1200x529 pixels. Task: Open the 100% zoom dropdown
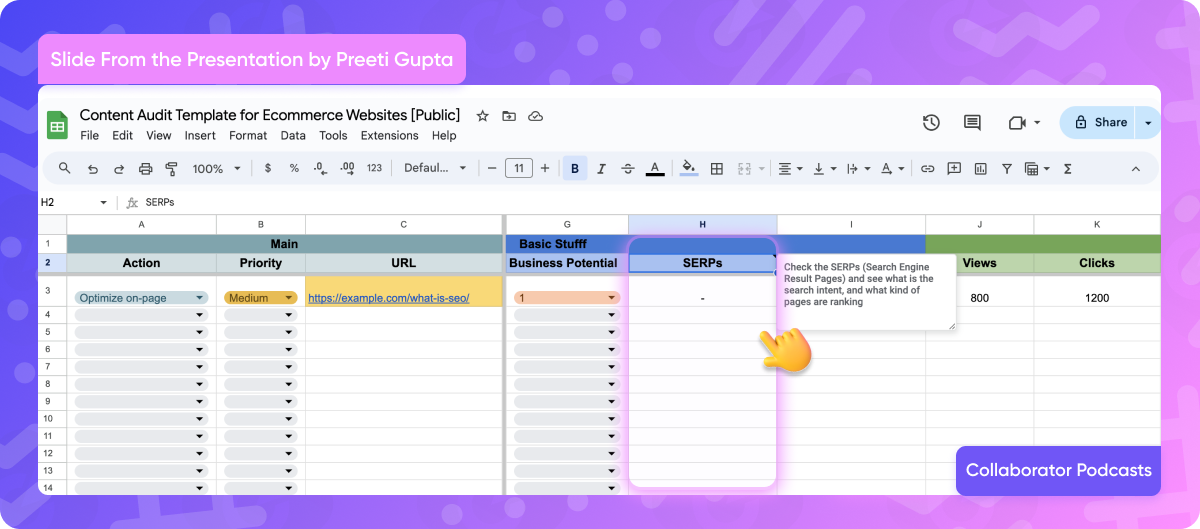[x=214, y=169]
